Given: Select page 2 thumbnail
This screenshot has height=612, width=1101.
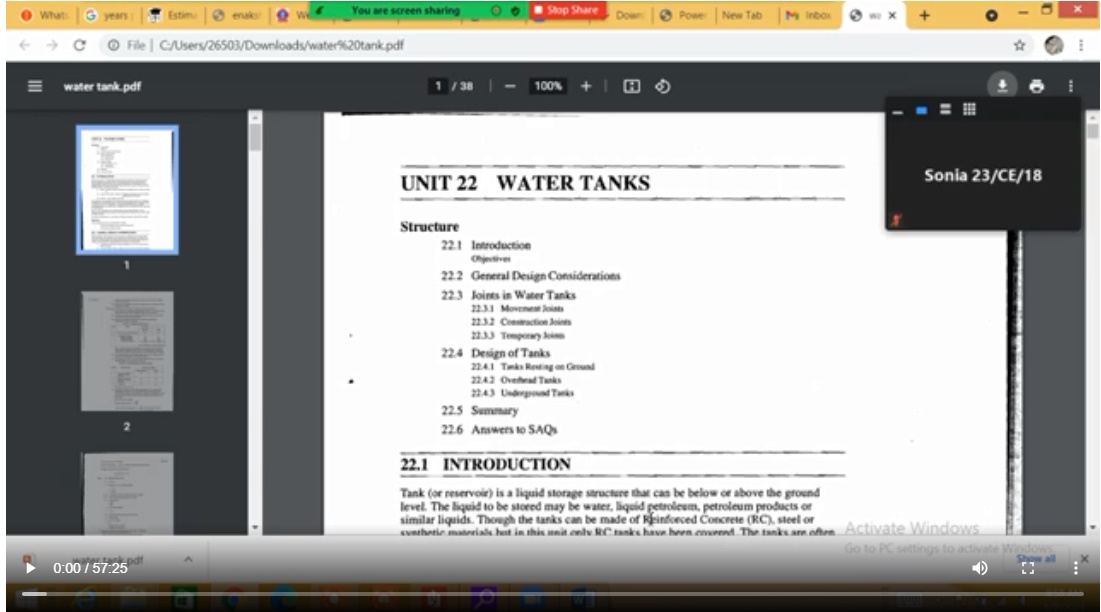Looking at the screenshot, I should click(x=127, y=351).
